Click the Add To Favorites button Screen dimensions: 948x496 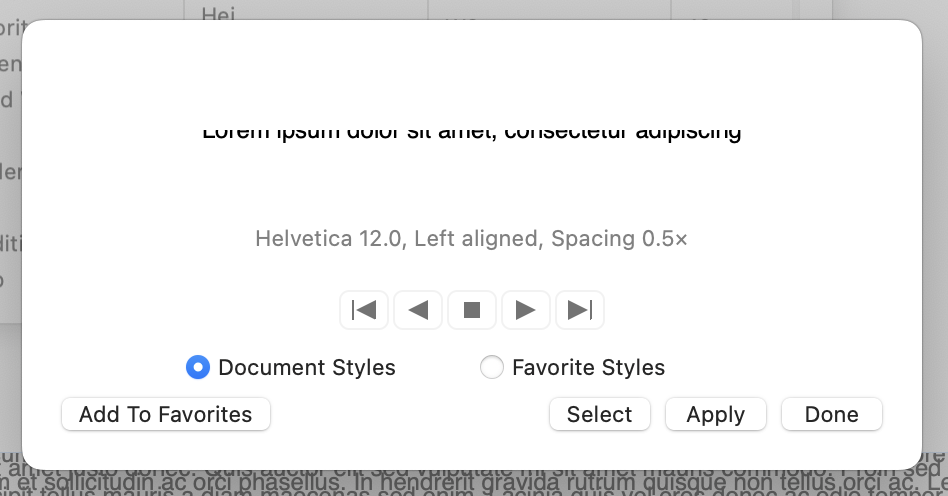(x=166, y=414)
